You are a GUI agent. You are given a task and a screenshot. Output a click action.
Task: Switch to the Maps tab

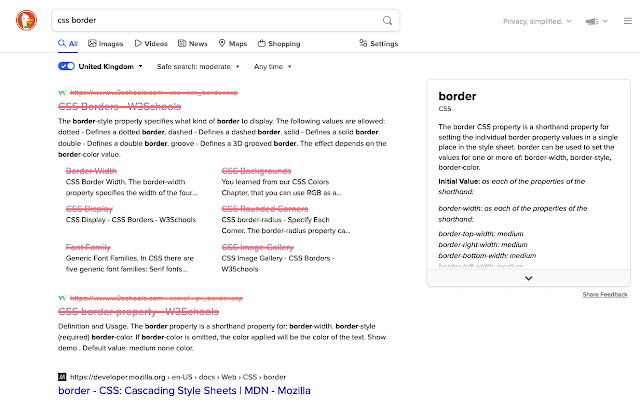coord(233,43)
